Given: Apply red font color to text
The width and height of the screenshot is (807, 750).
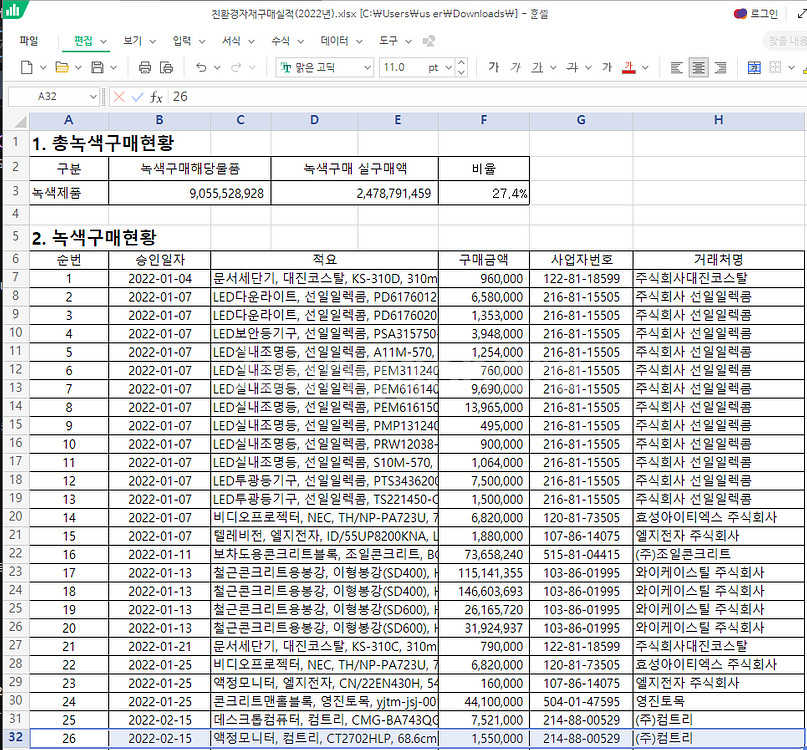Looking at the screenshot, I should 628,67.
